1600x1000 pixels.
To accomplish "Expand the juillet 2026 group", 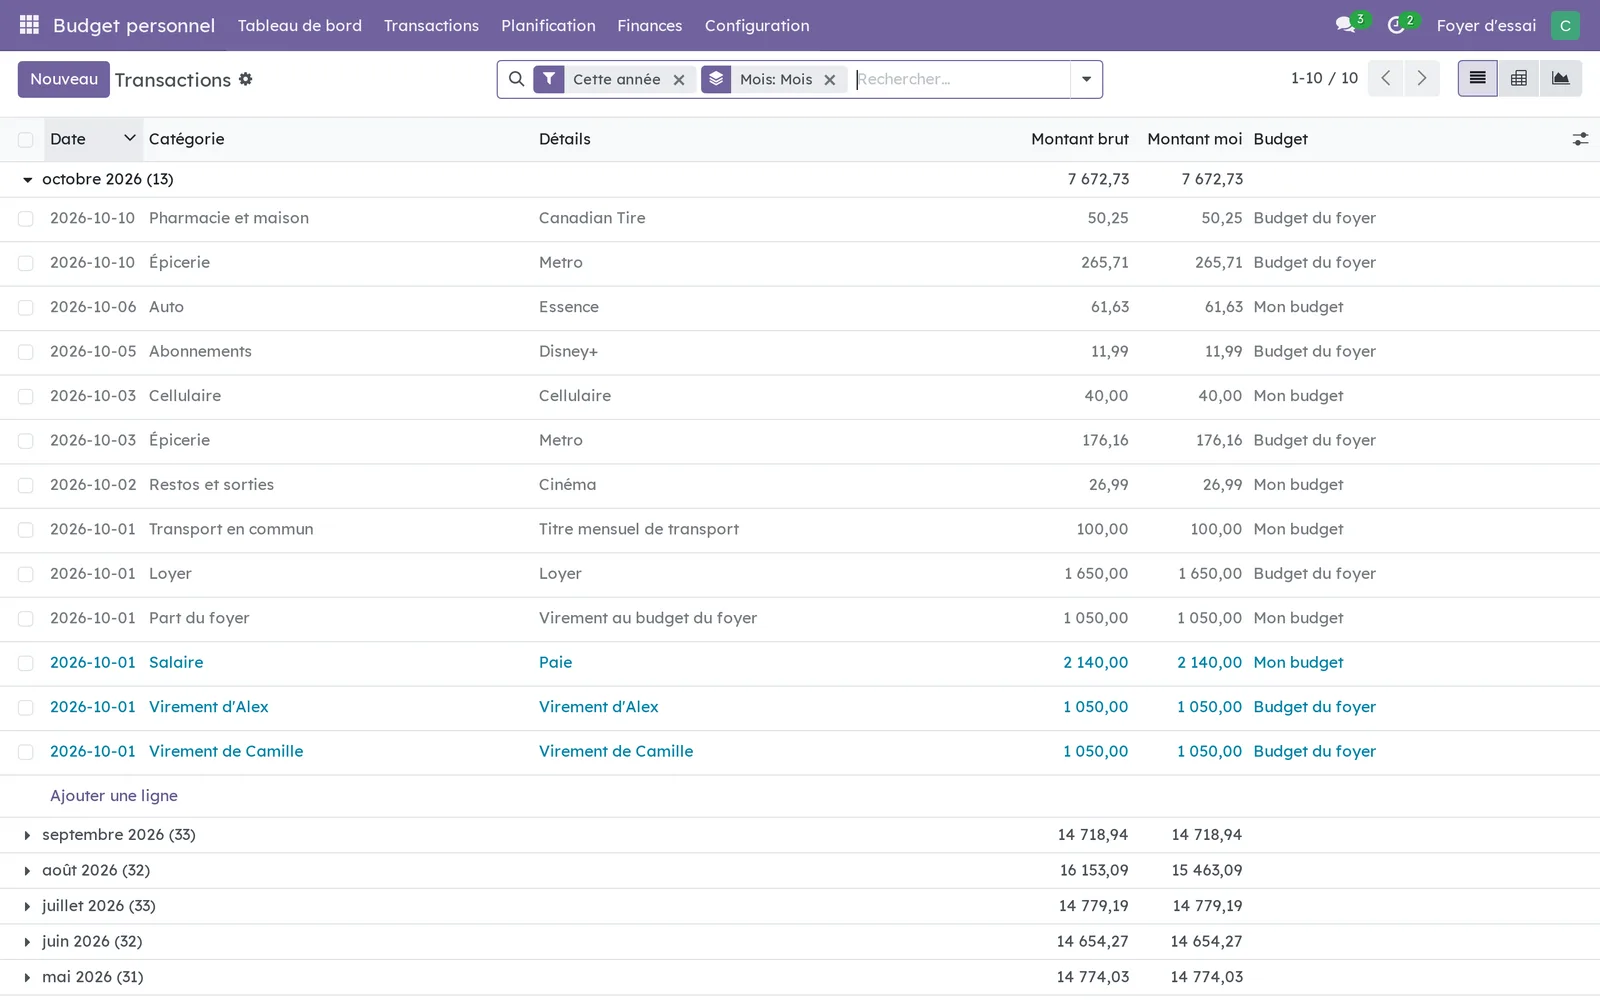I will [27, 906].
